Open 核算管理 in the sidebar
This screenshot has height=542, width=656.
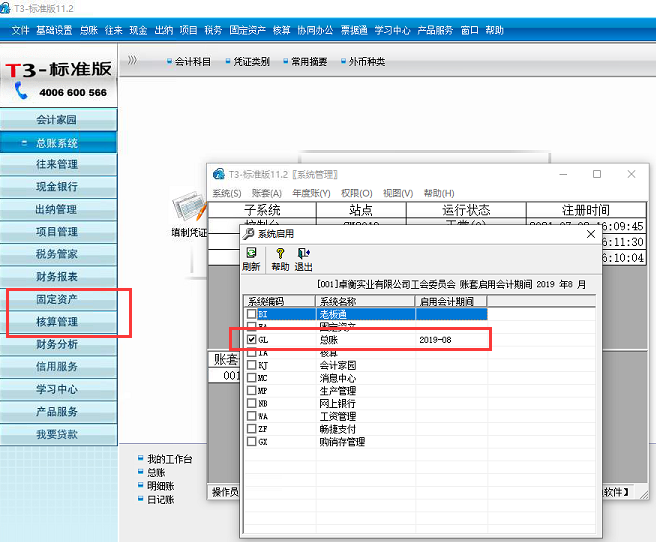point(58,322)
